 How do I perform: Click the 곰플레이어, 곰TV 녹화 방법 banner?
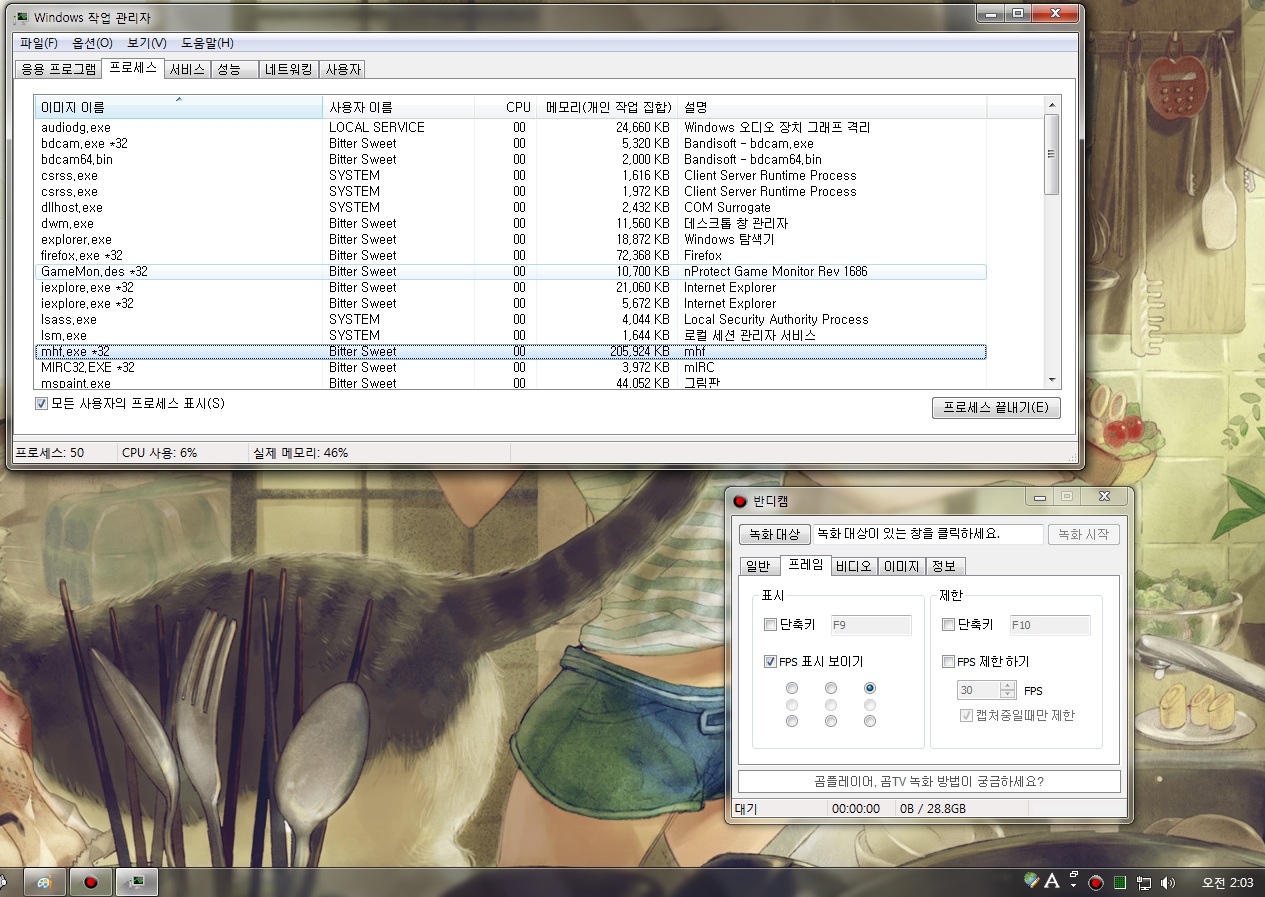929,782
